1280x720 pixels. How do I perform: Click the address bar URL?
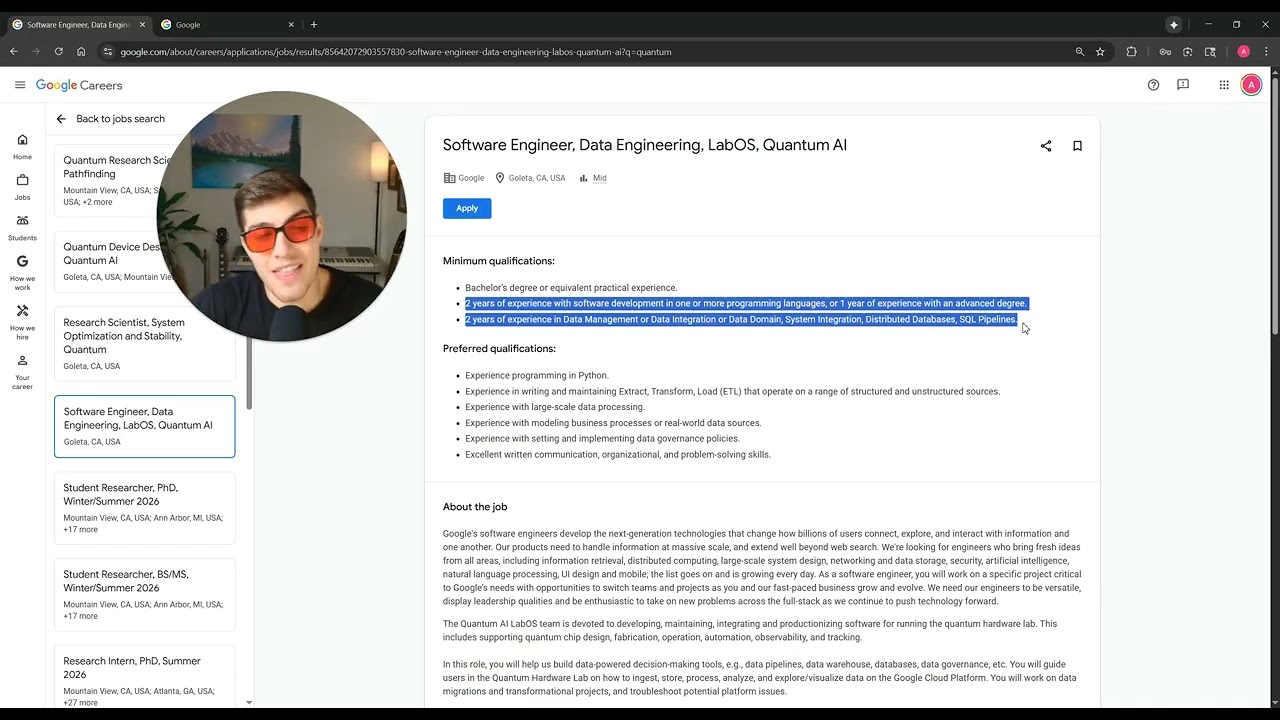coord(395,52)
